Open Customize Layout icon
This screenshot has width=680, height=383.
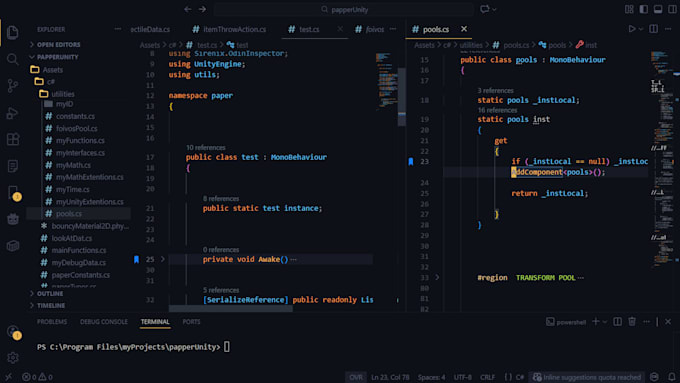click(629, 9)
